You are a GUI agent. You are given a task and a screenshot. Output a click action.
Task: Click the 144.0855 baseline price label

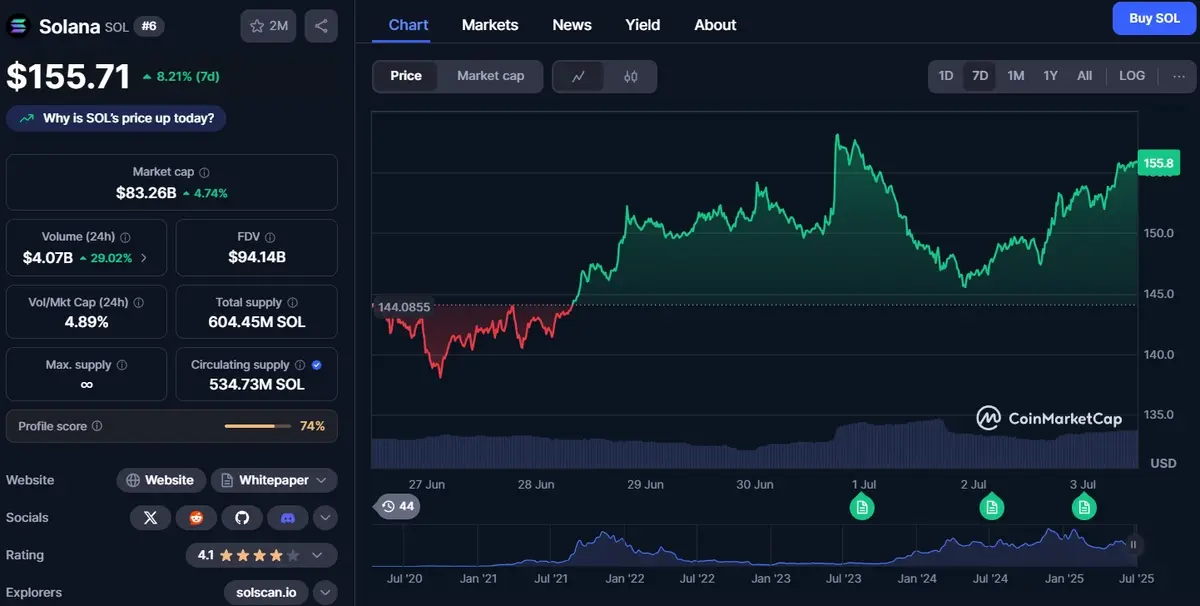point(403,307)
